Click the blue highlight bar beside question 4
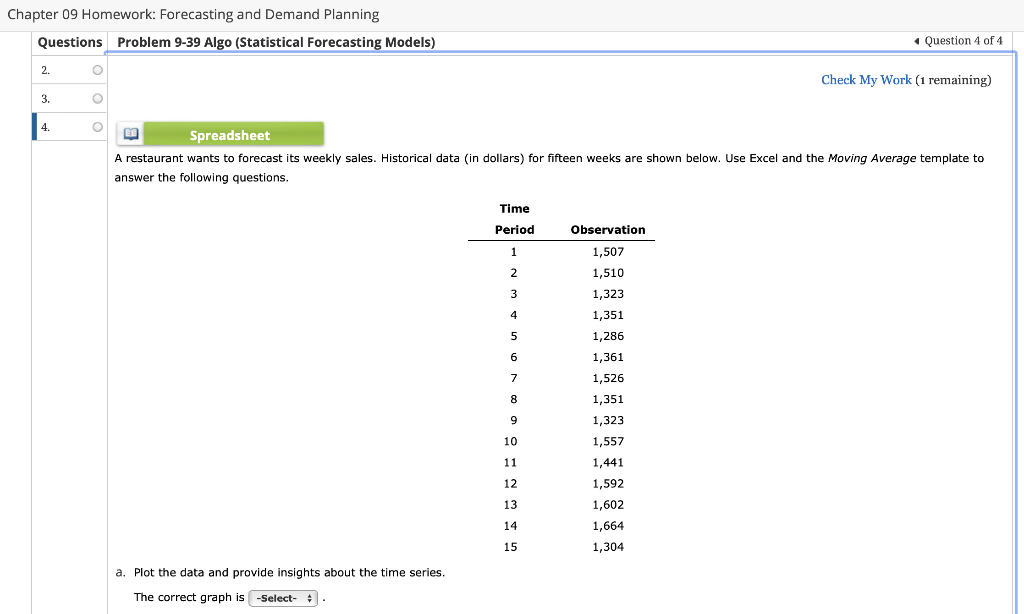The image size is (1024, 614). pos(33,126)
